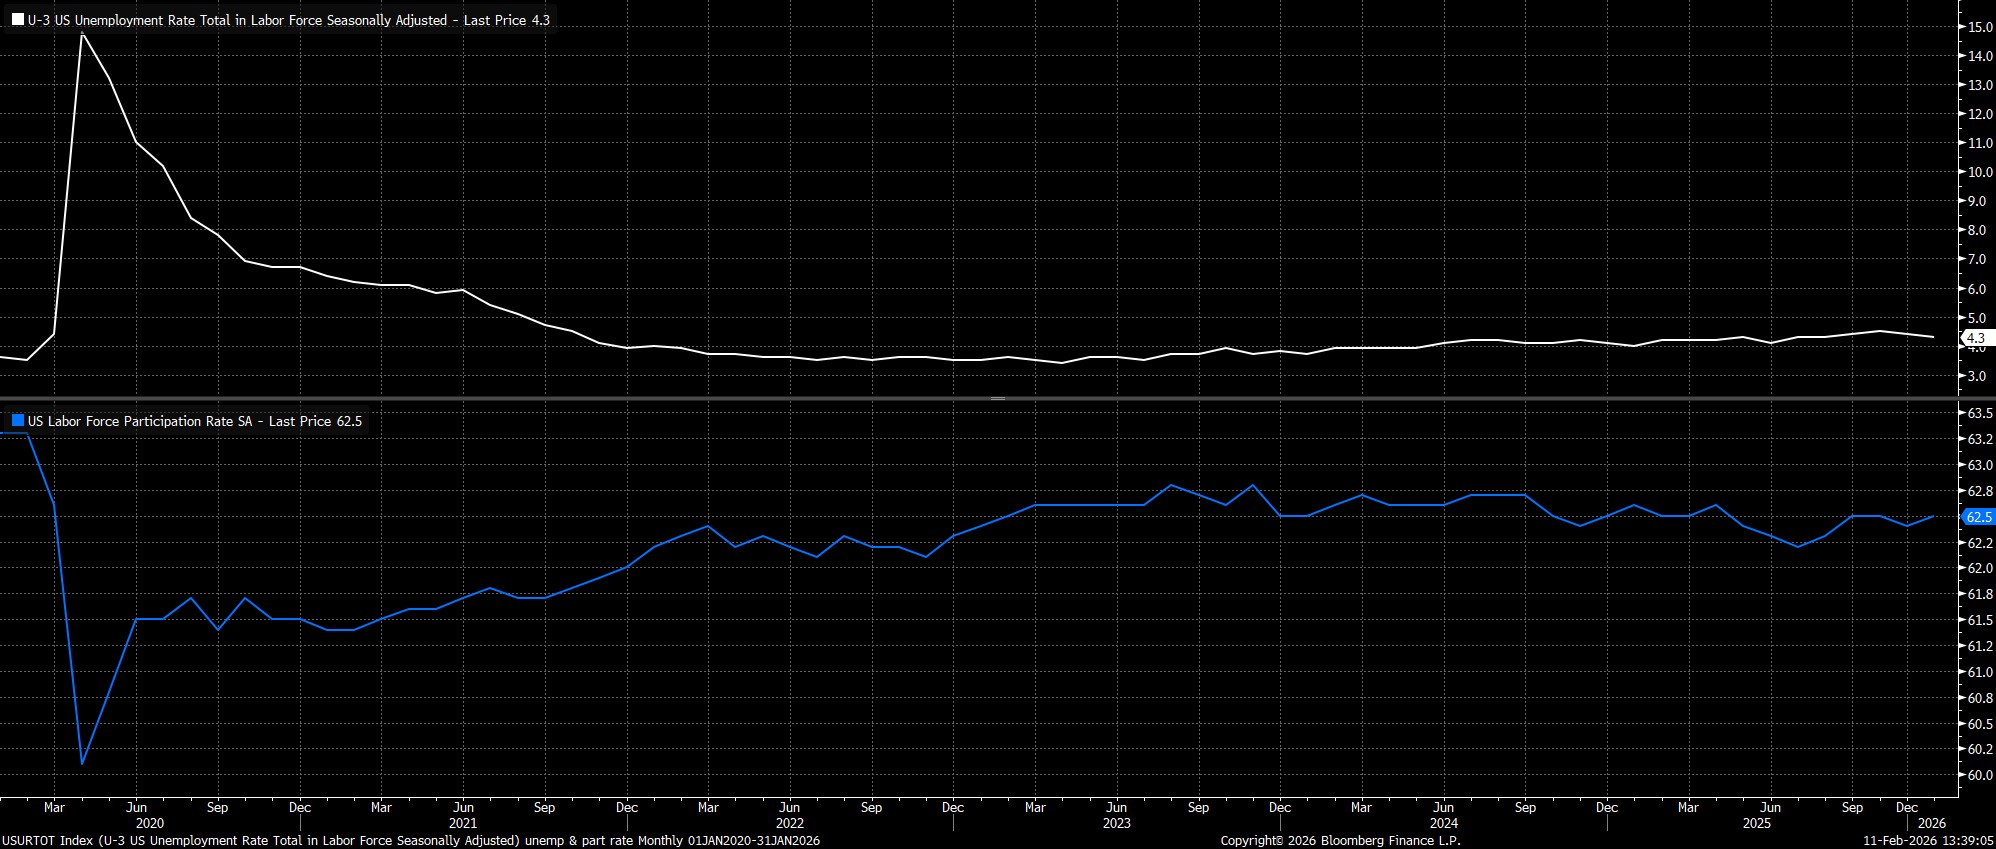Click the 60.0 label on the participation axis
Viewport: 1996px width, 849px height.
tap(1980, 775)
